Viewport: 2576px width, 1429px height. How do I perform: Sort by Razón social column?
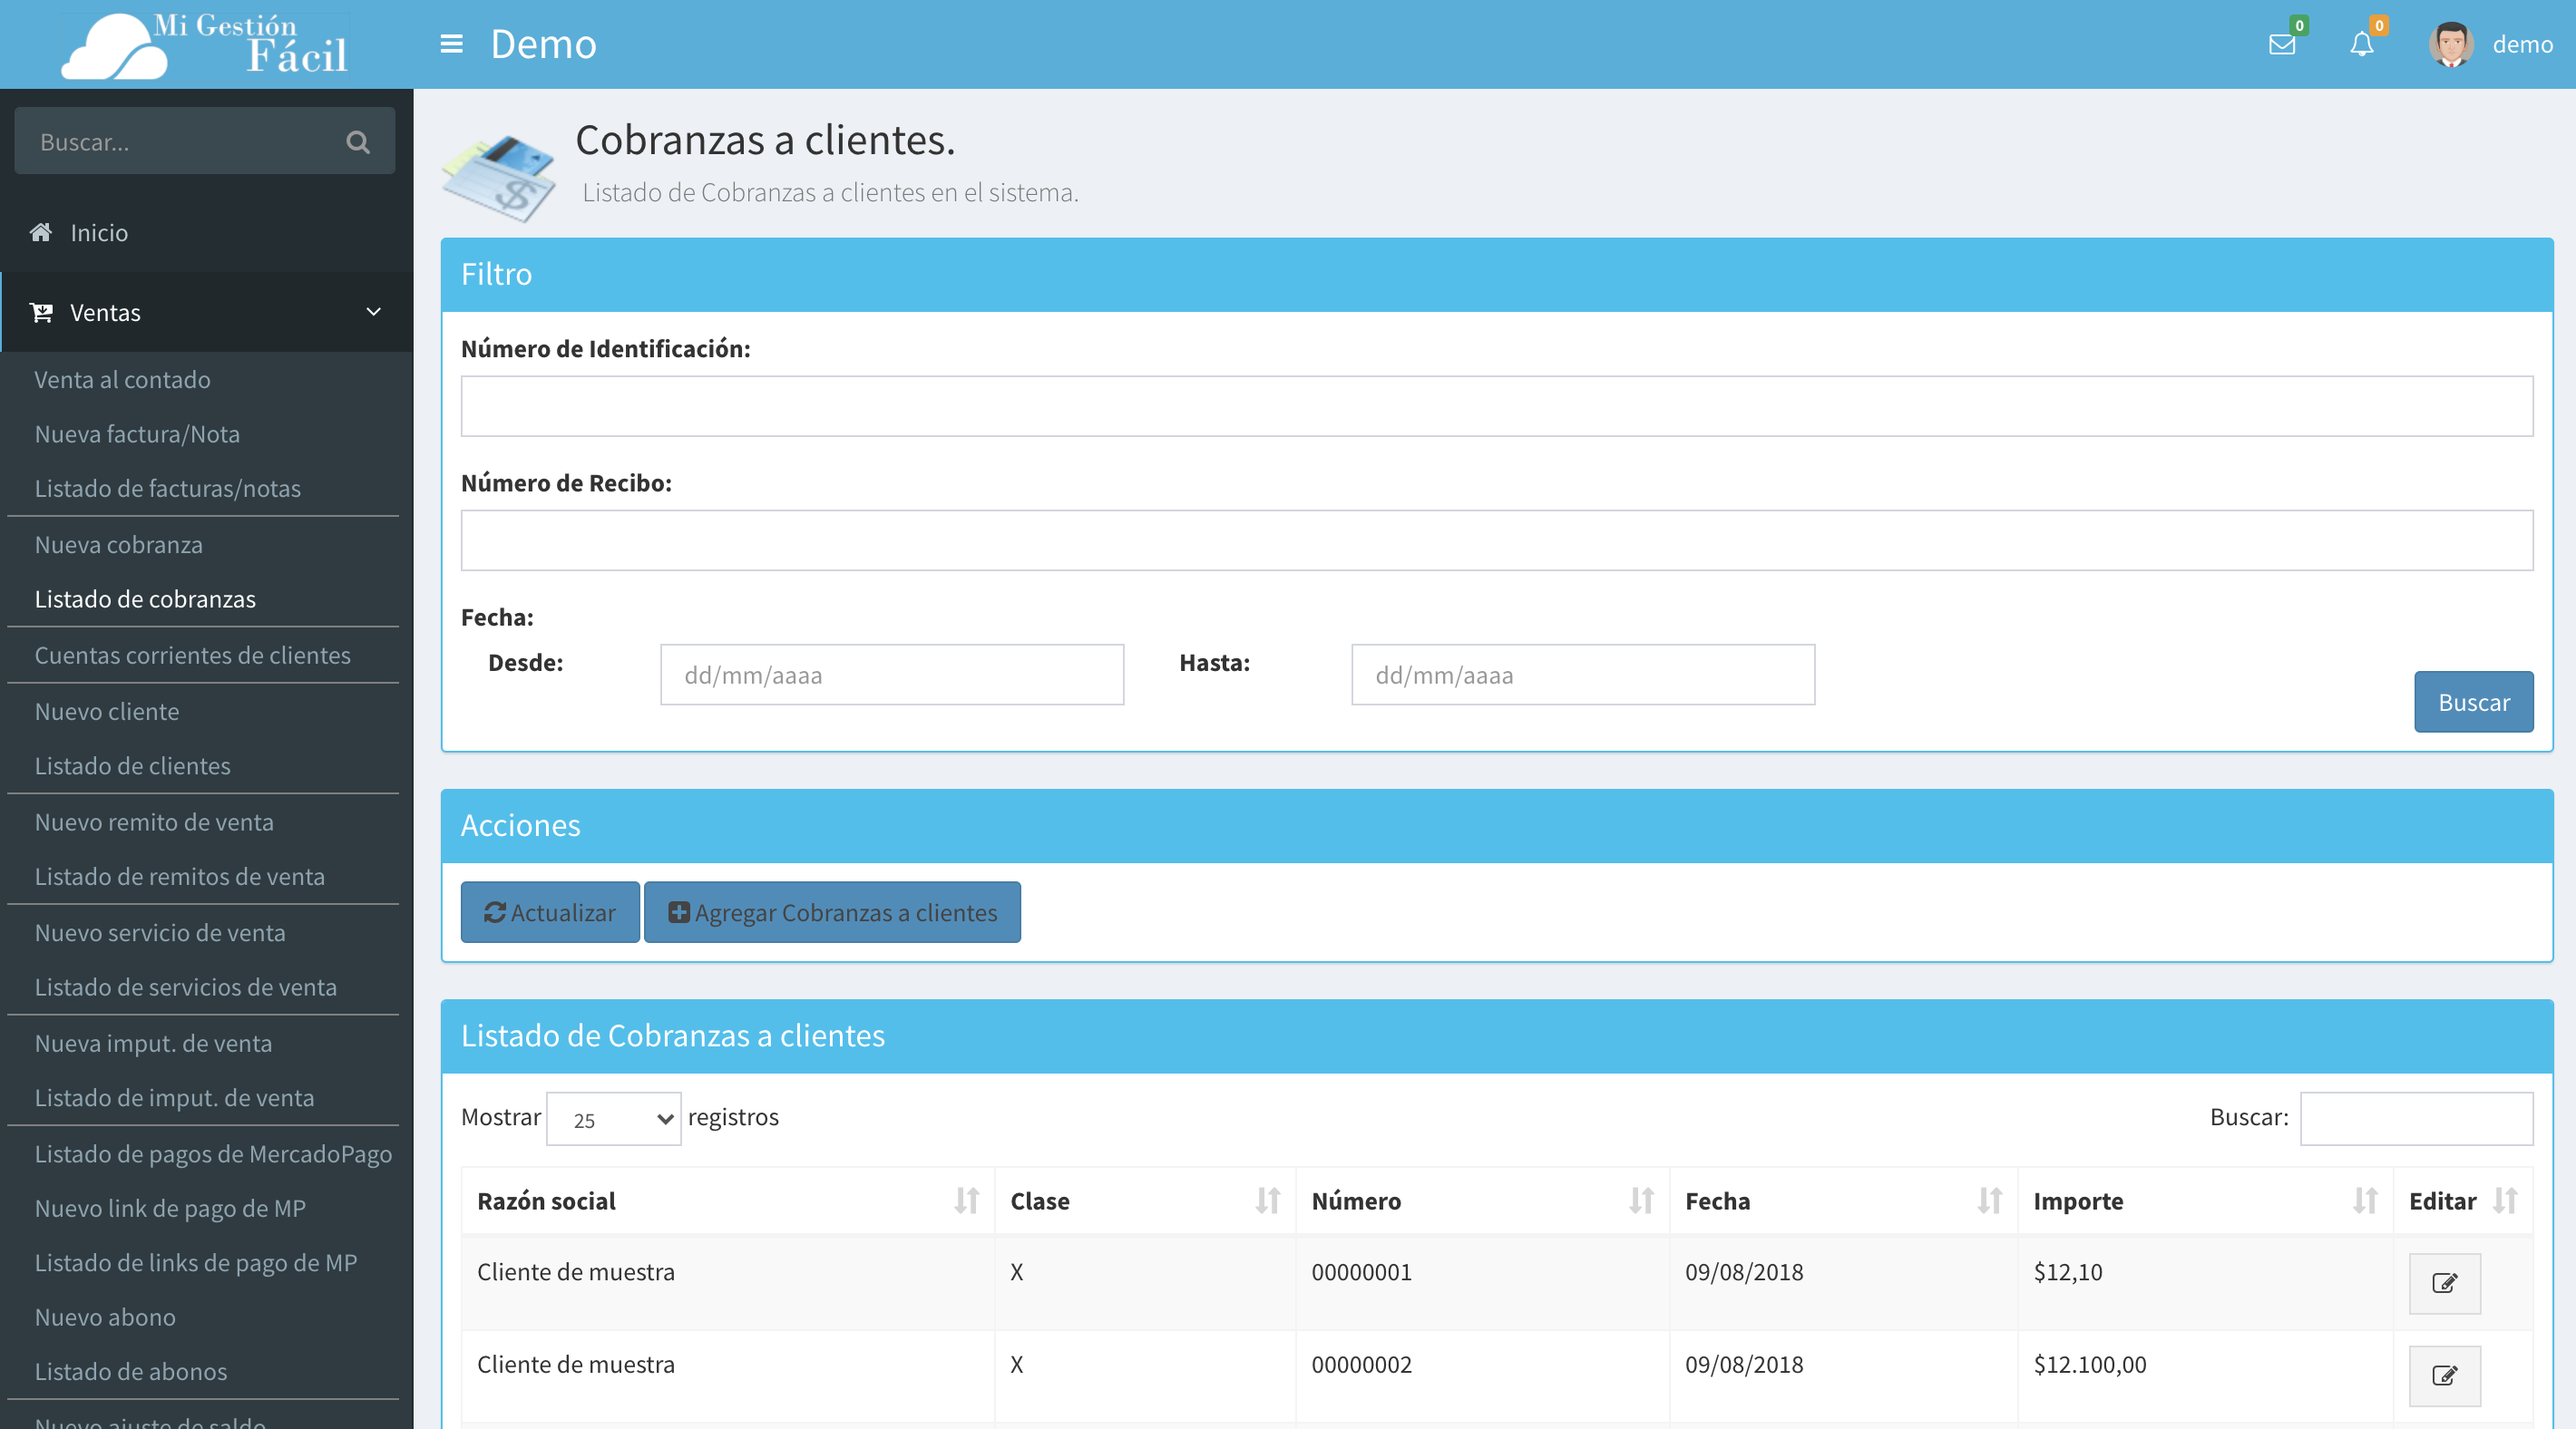pyautogui.click(x=966, y=1200)
